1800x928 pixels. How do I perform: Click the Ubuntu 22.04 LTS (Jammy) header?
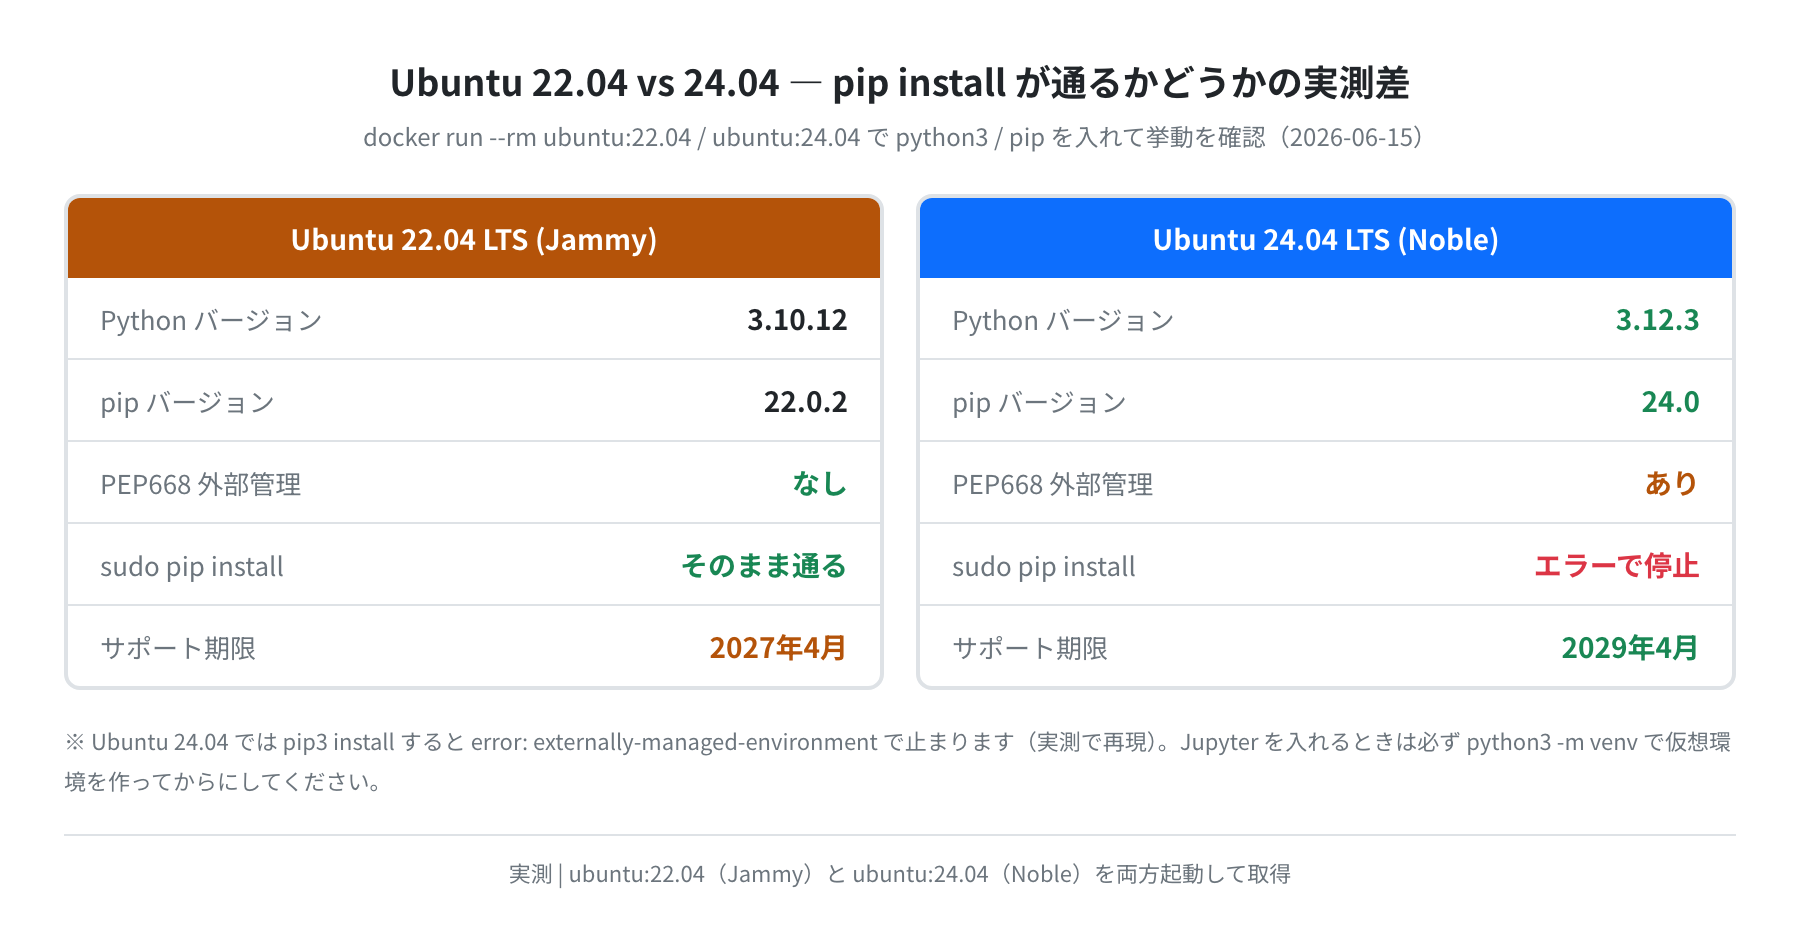tap(474, 239)
